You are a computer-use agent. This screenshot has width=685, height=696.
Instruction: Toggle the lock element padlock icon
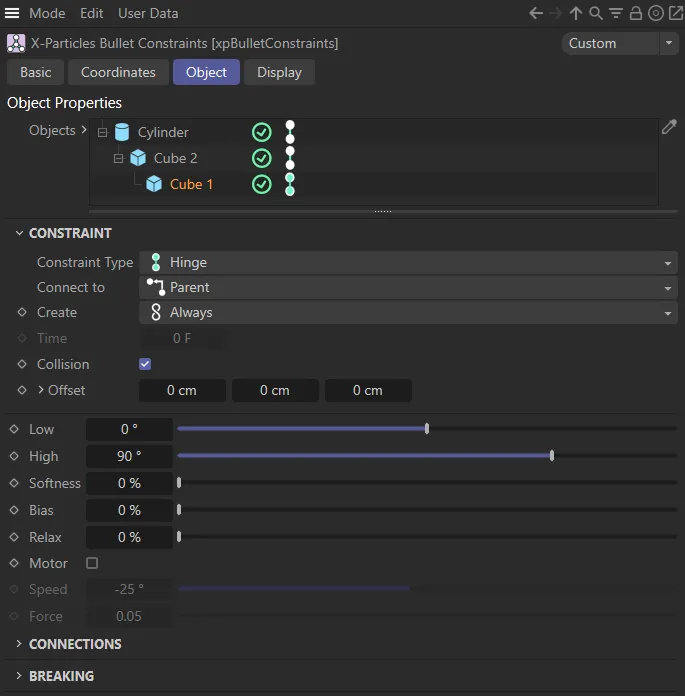coord(636,13)
